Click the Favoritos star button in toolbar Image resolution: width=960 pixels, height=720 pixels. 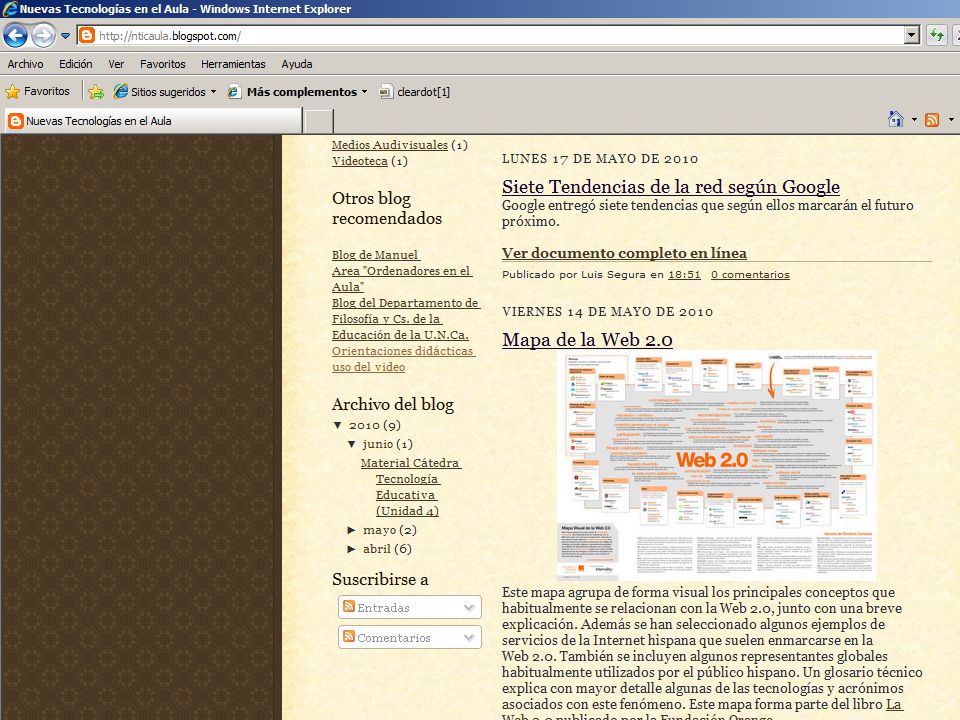click(37, 91)
